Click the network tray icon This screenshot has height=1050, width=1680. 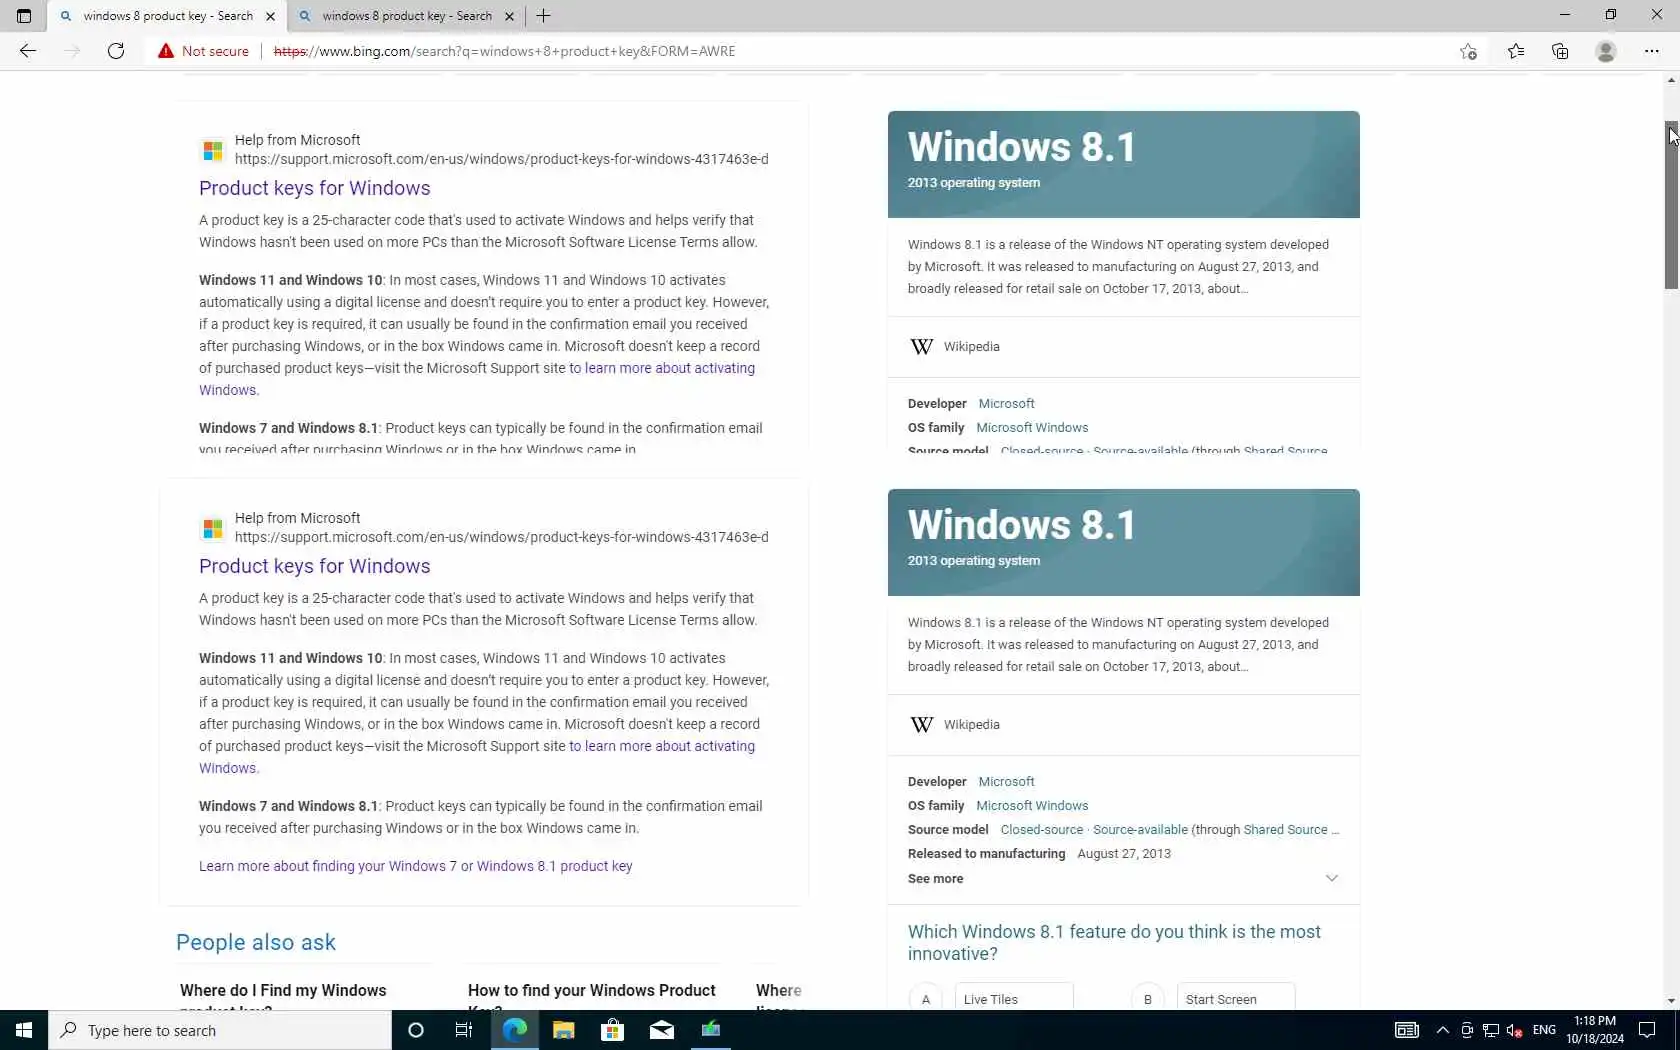(x=1491, y=1030)
